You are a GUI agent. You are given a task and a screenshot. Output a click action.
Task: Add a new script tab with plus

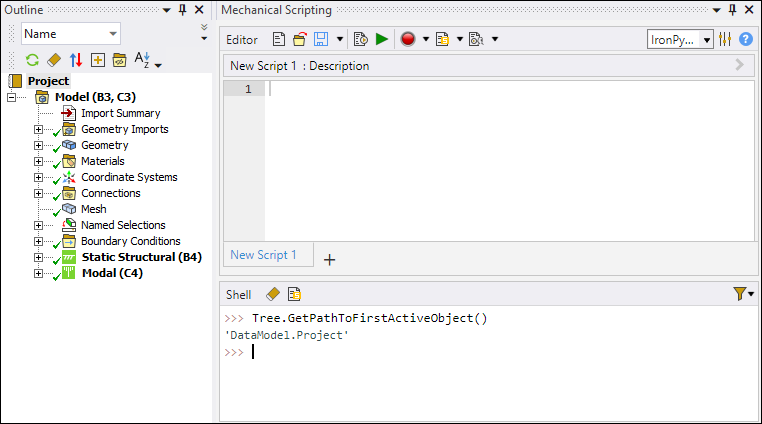click(329, 259)
